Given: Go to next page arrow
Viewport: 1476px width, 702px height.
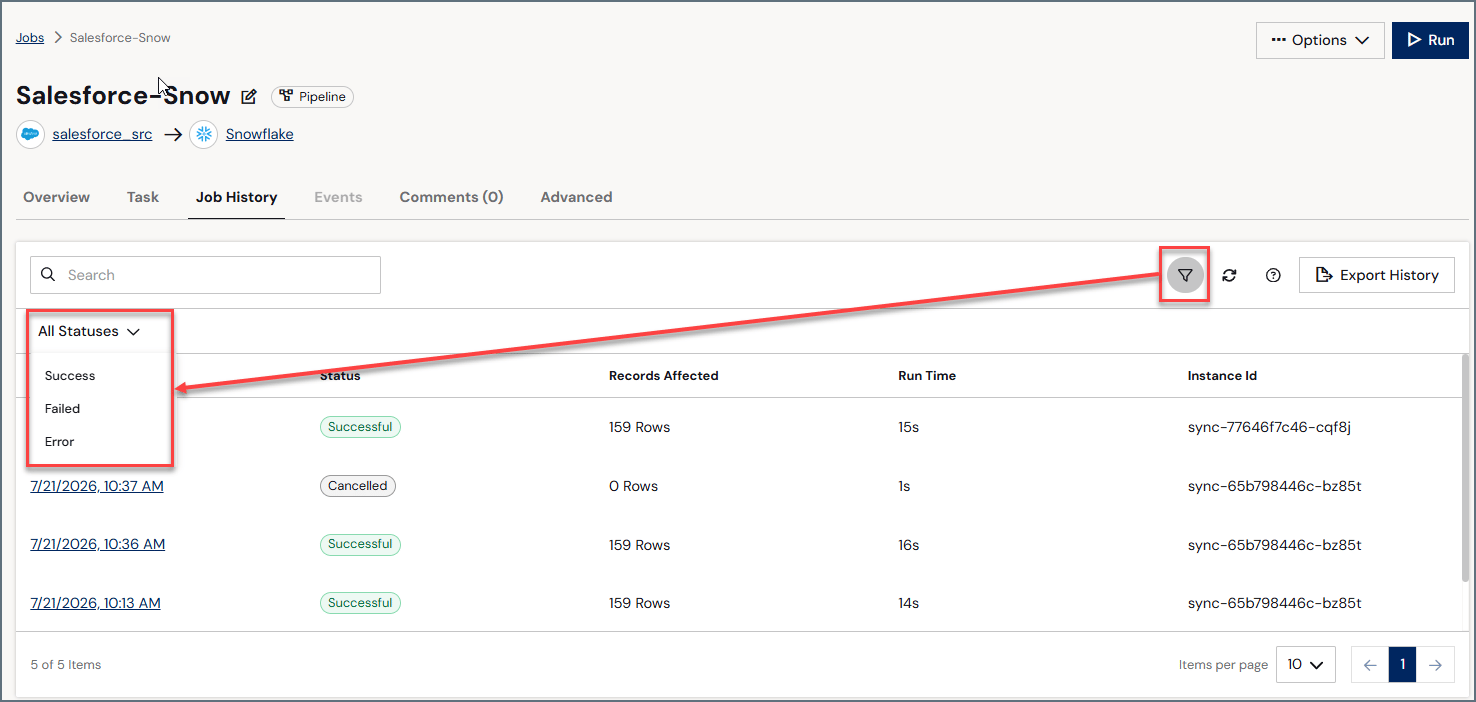Looking at the screenshot, I should (x=1435, y=664).
